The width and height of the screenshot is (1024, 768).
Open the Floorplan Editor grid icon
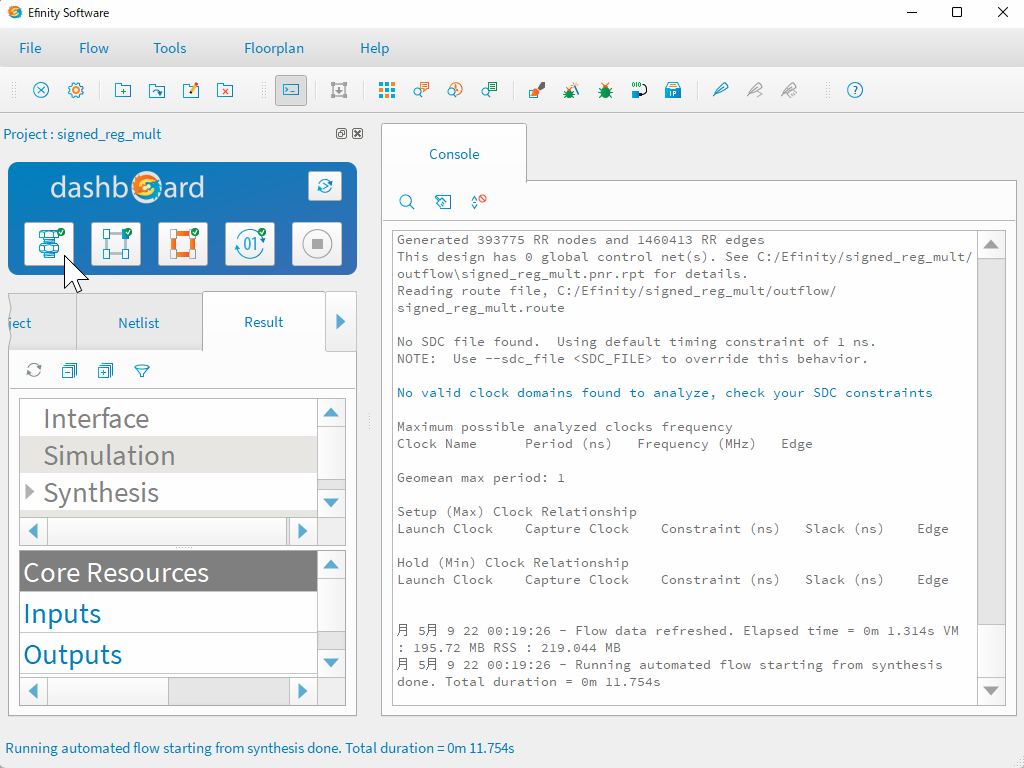(387, 90)
